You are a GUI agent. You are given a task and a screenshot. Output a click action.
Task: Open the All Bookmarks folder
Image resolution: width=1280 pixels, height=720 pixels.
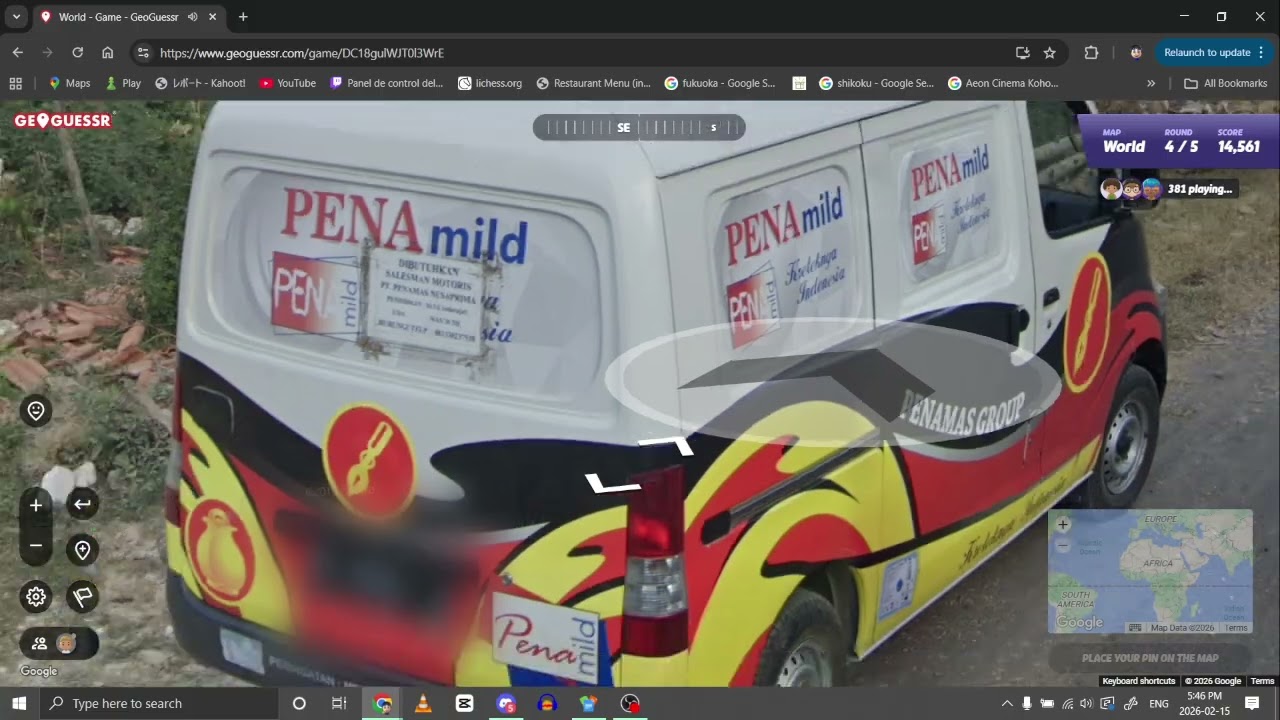[1225, 83]
